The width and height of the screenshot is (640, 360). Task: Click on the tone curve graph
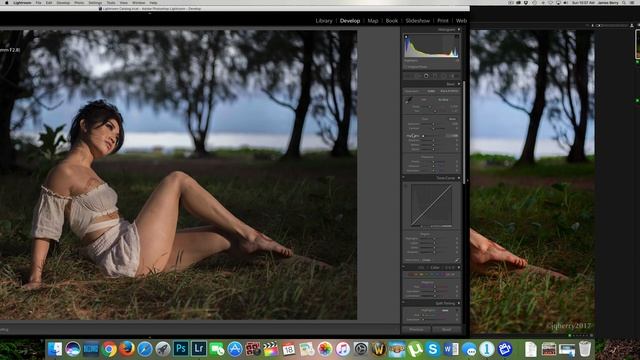[431, 204]
